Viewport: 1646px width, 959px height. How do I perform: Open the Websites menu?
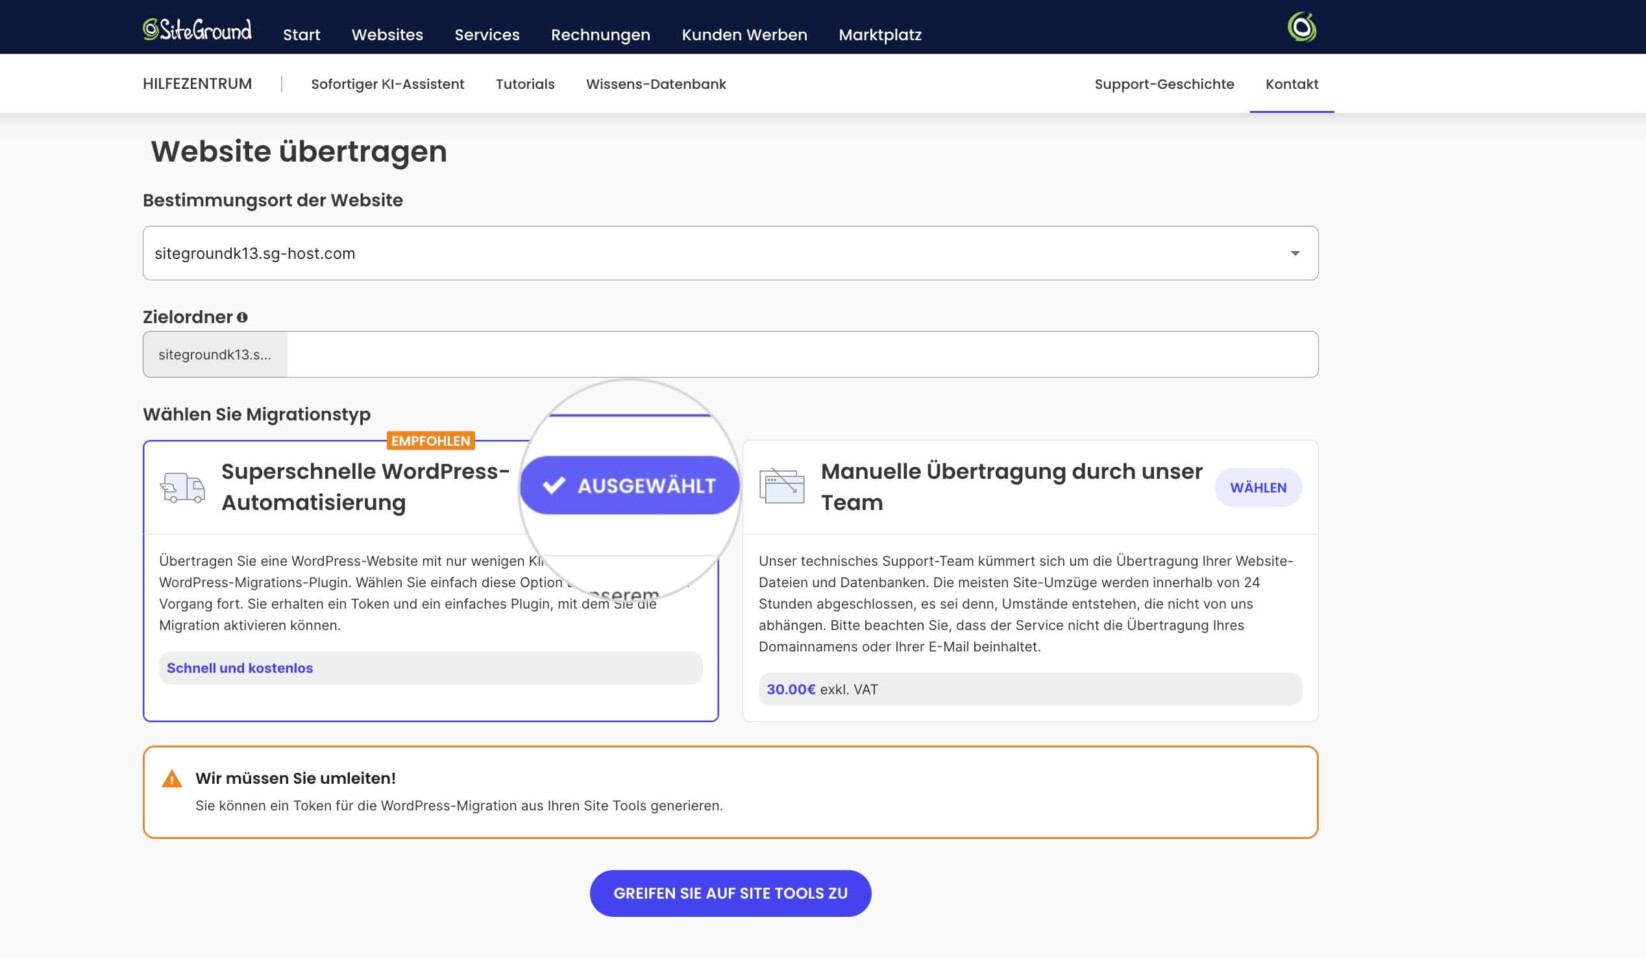click(387, 35)
